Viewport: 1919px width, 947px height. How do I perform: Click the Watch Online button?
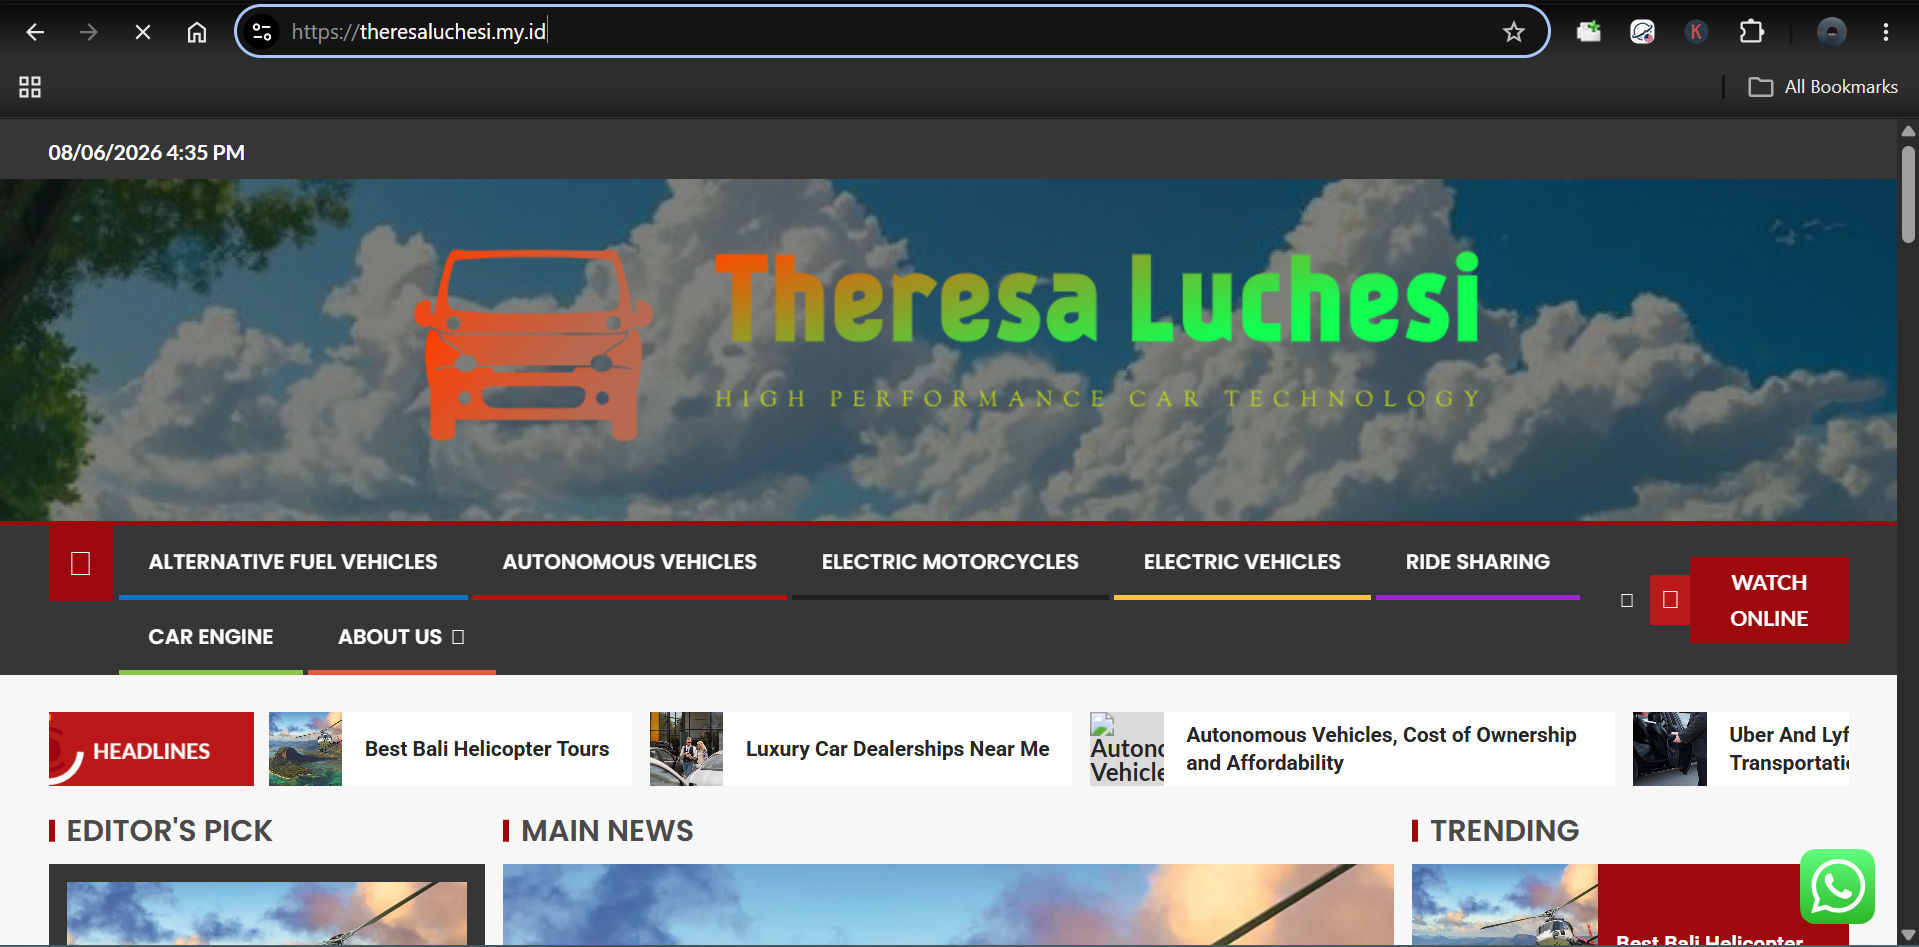pyautogui.click(x=1768, y=600)
